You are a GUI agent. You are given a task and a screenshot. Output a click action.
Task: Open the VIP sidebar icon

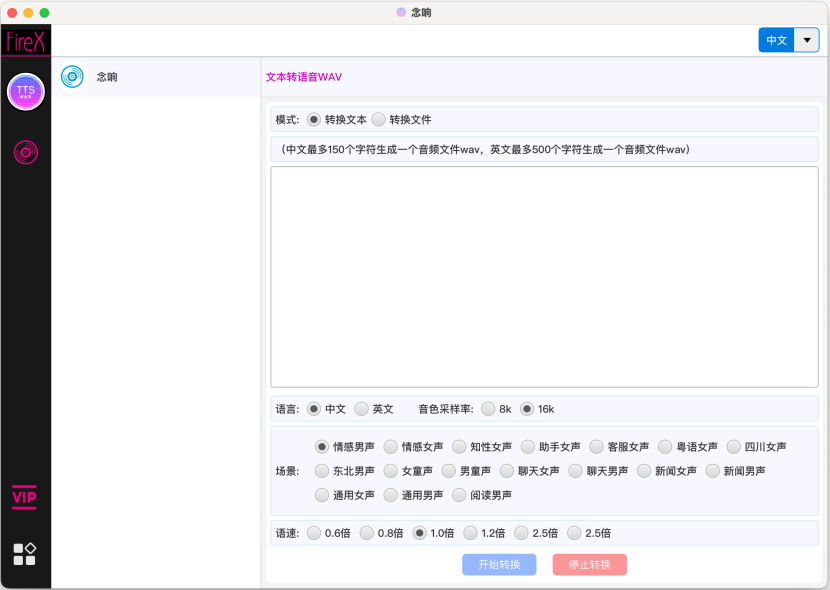click(24, 497)
